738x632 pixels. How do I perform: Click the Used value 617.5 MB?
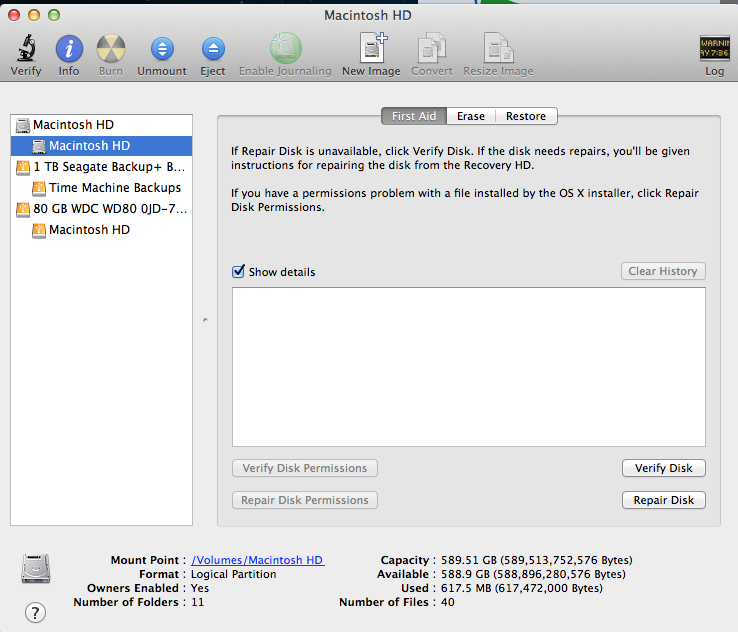(x=521, y=588)
